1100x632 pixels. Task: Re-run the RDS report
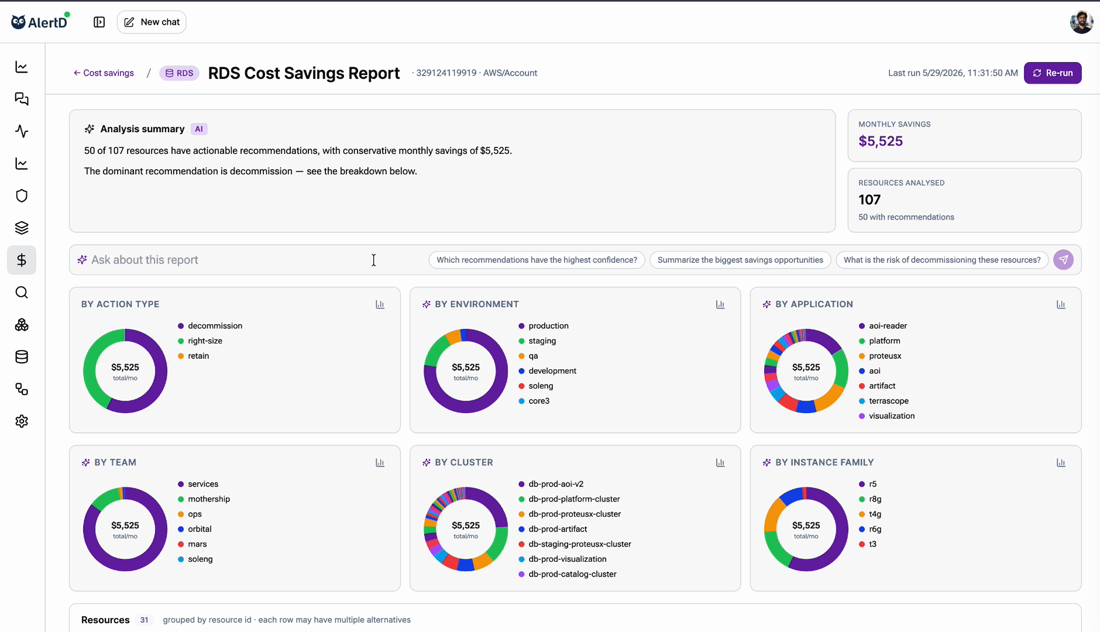pos(1052,73)
